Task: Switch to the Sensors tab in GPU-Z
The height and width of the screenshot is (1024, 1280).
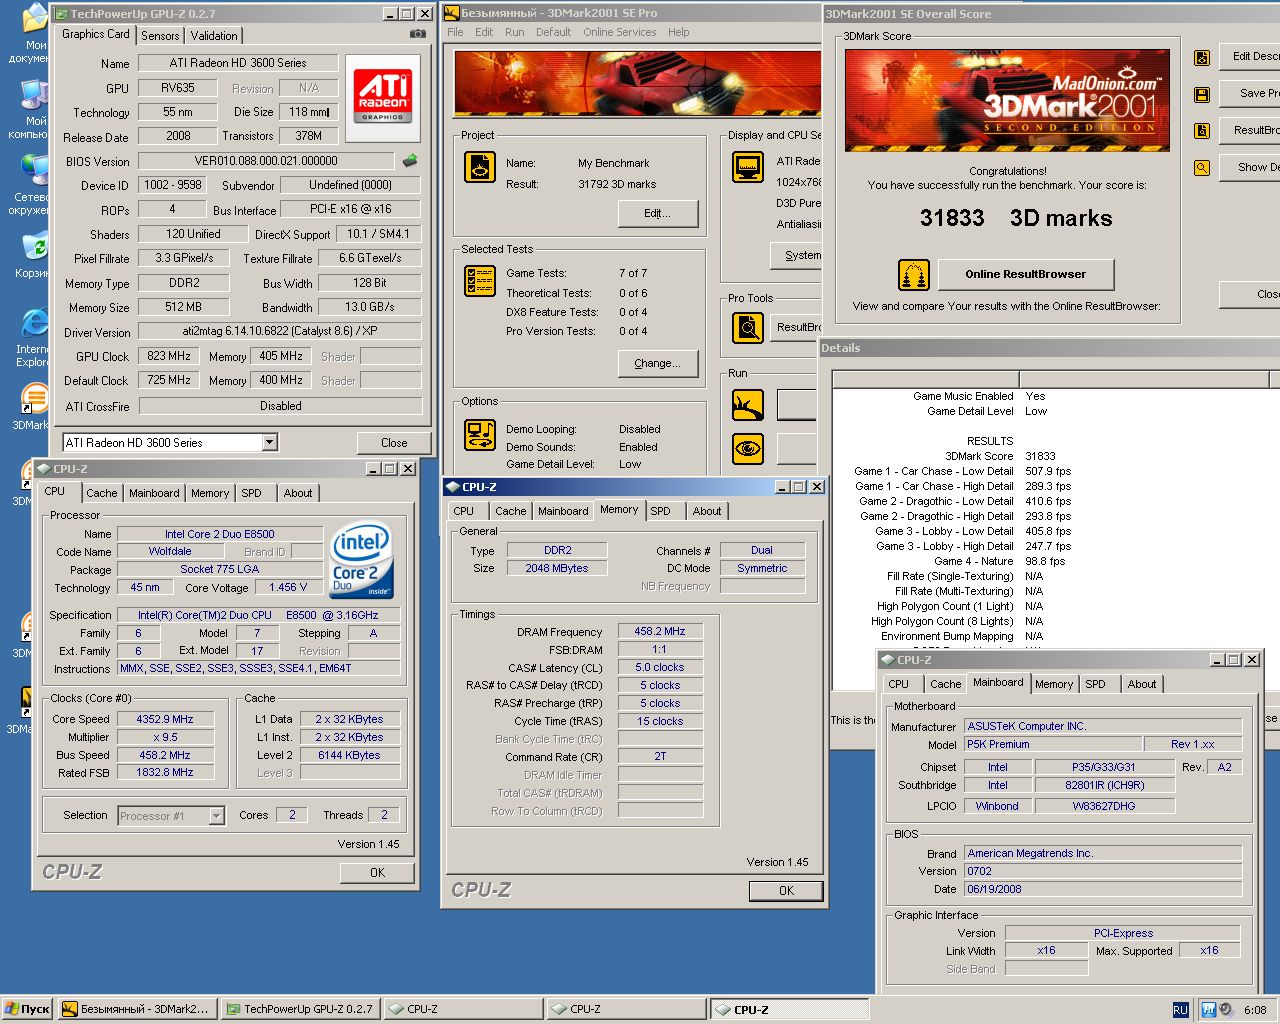Action: pos(160,36)
